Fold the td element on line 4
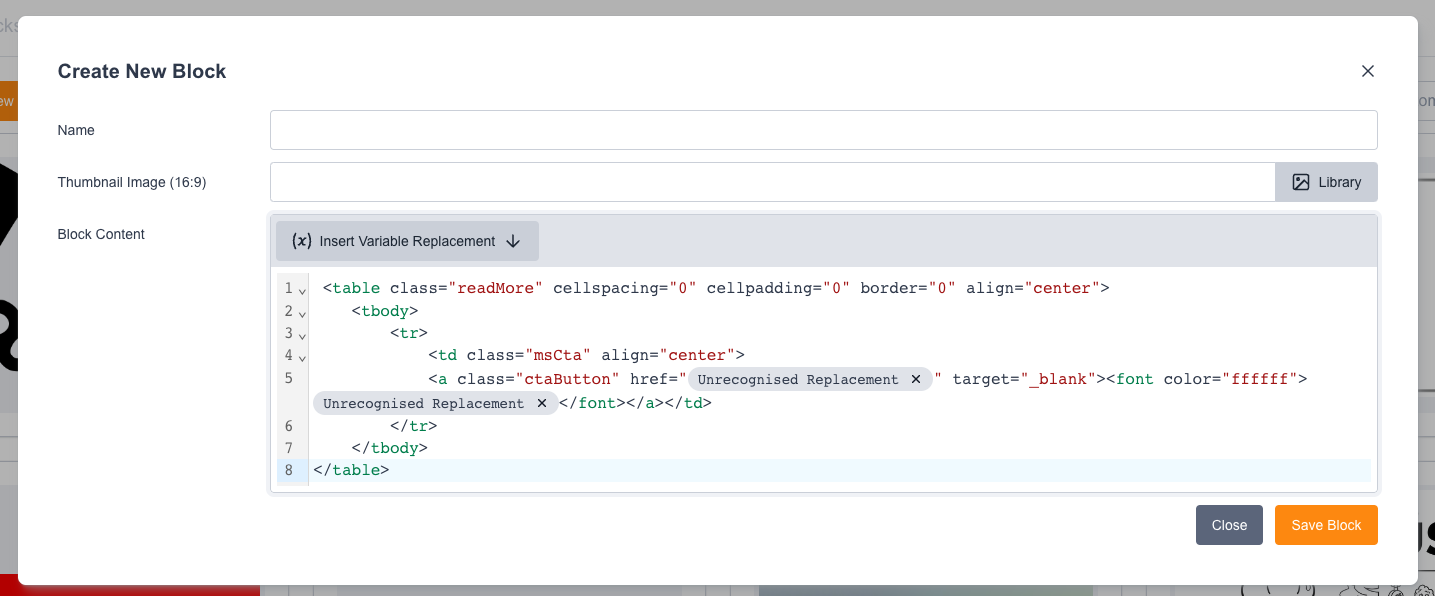The width and height of the screenshot is (1435, 596). (302, 358)
